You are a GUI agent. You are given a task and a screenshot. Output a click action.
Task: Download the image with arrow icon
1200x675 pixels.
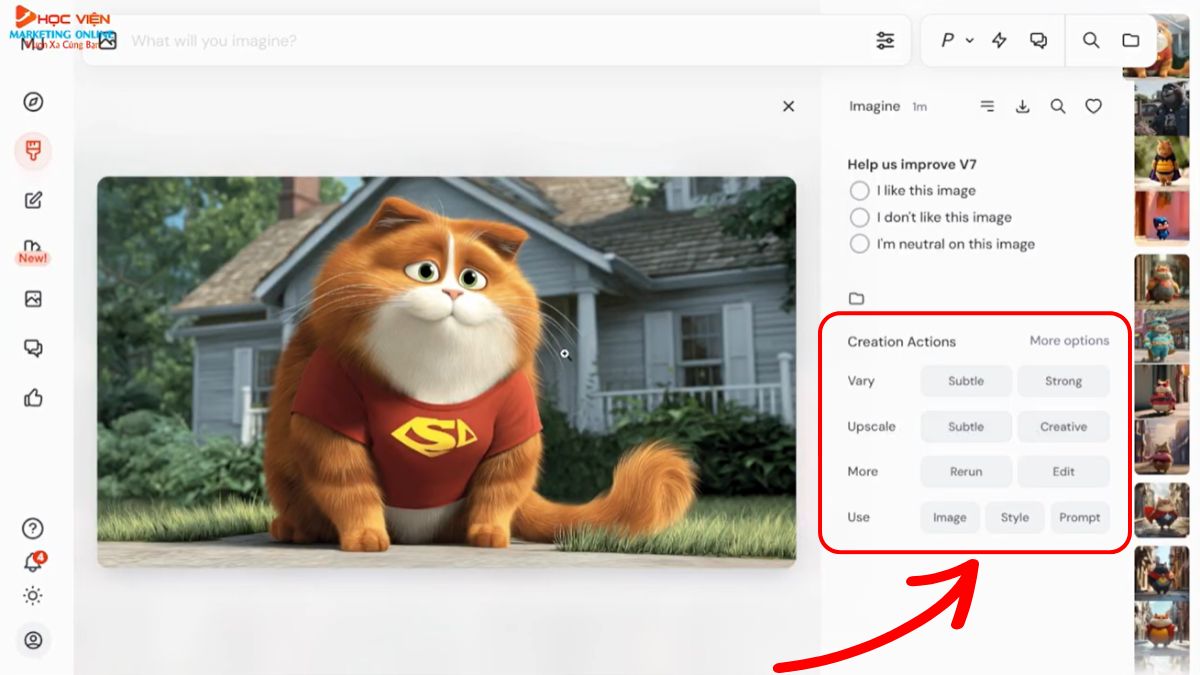(x=1022, y=106)
